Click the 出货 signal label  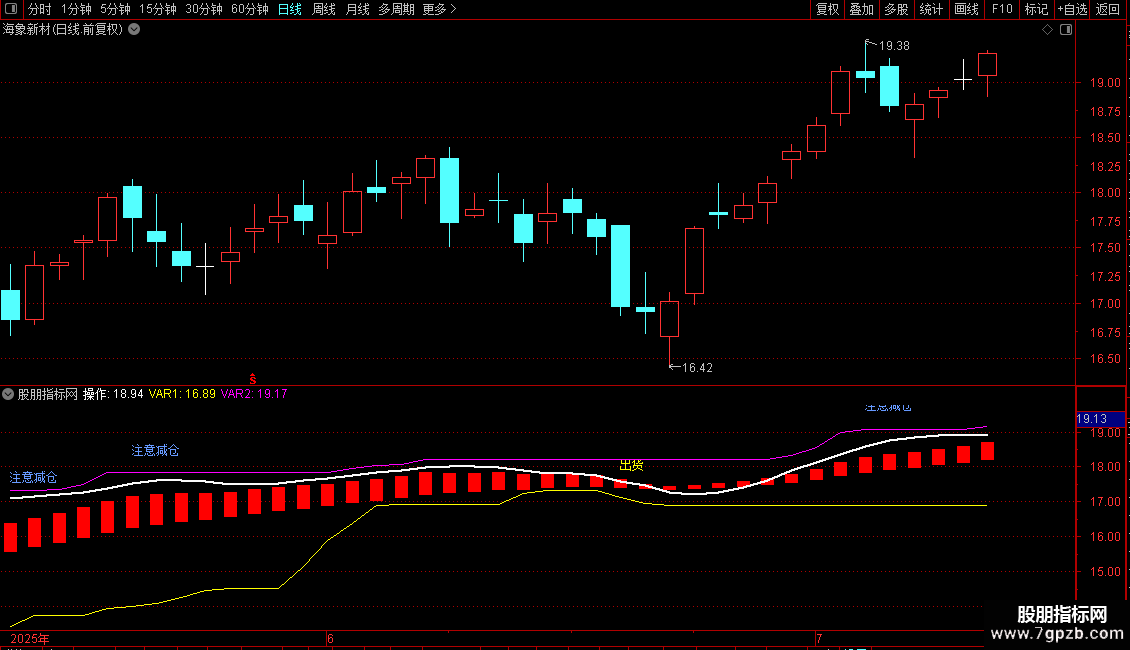[x=631, y=466]
